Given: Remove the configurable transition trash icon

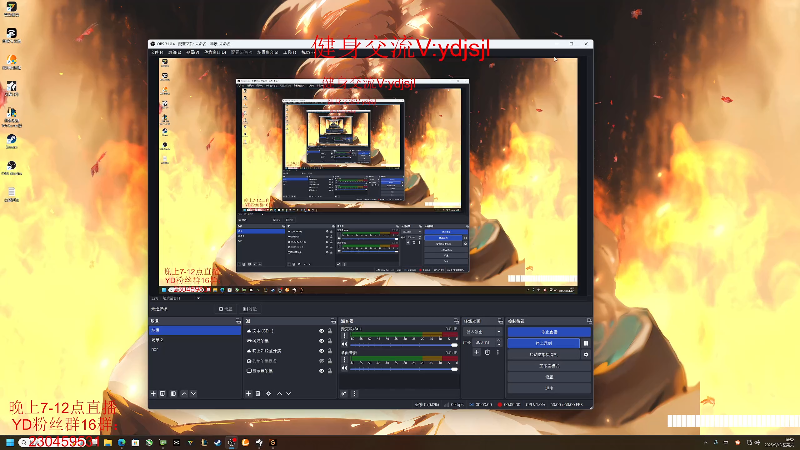Looking at the screenshot, I should click(487, 352).
